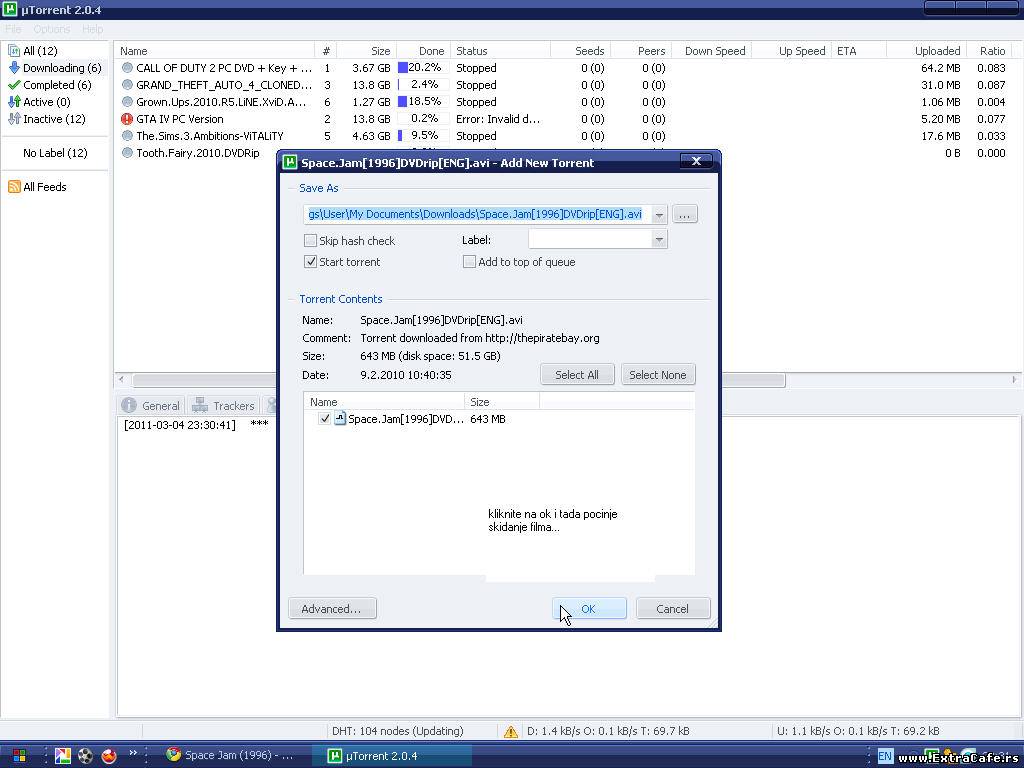Image resolution: width=1024 pixels, height=768 pixels.
Task: Switch to the Trackers tab
Action: (x=223, y=406)
